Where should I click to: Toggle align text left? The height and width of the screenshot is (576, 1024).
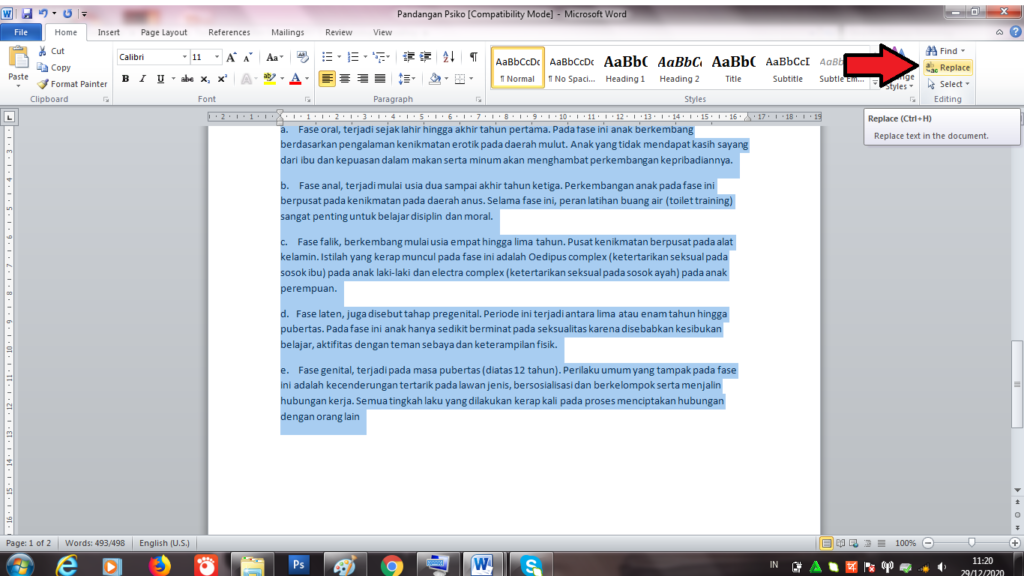click(x=327, y=79)
